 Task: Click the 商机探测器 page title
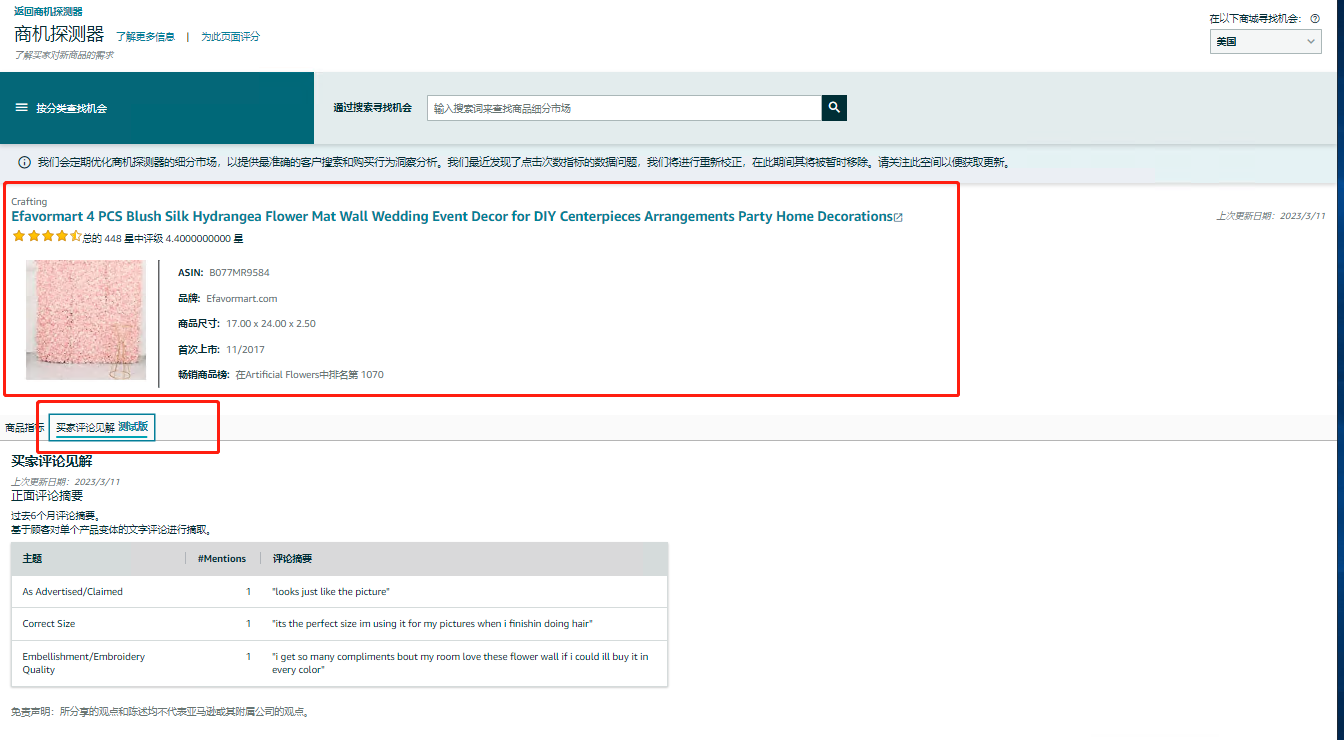pyautogui.click(x=59, y=35)
